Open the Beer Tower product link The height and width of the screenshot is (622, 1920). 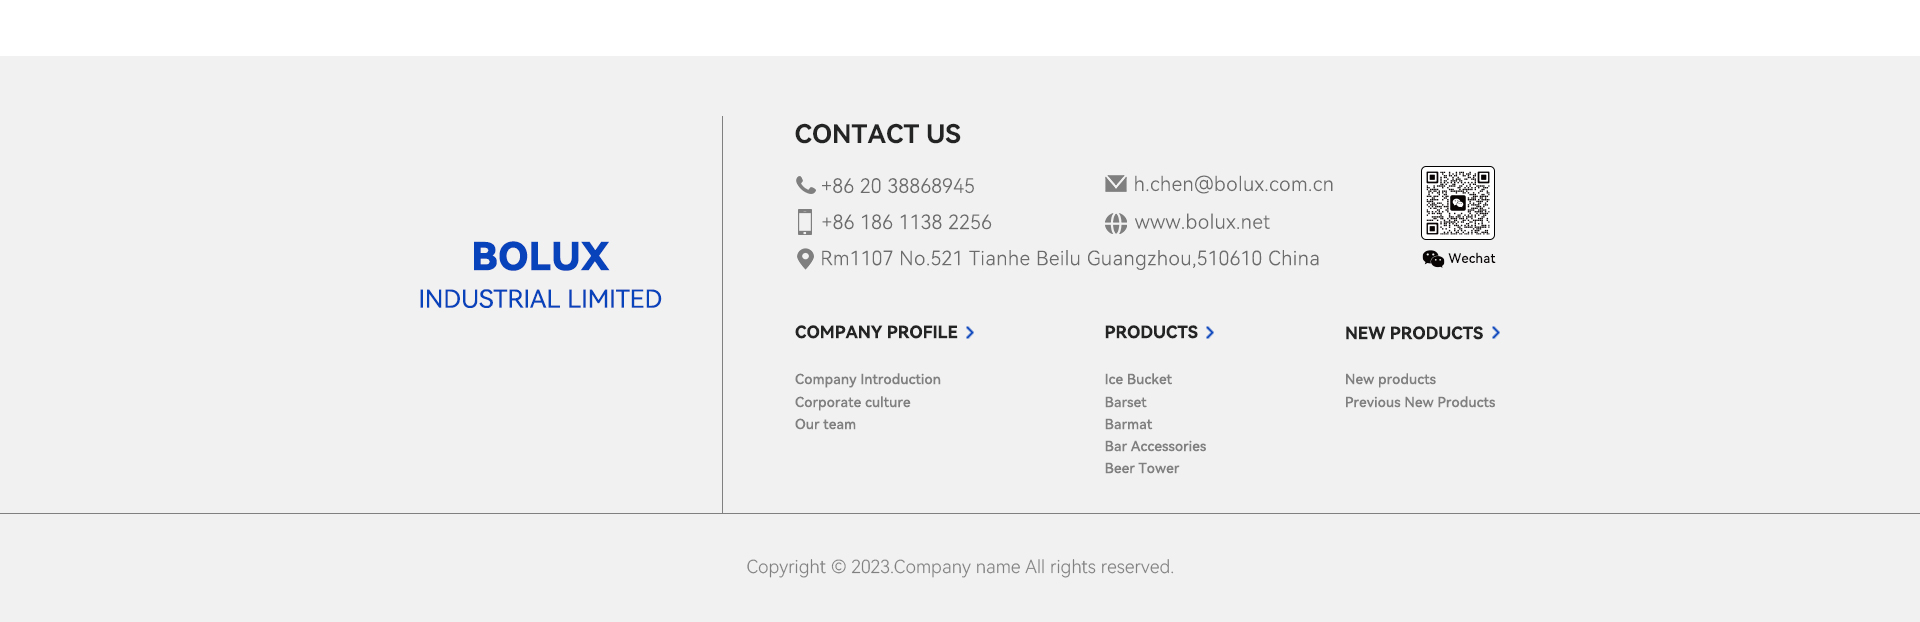(1142, 469)
